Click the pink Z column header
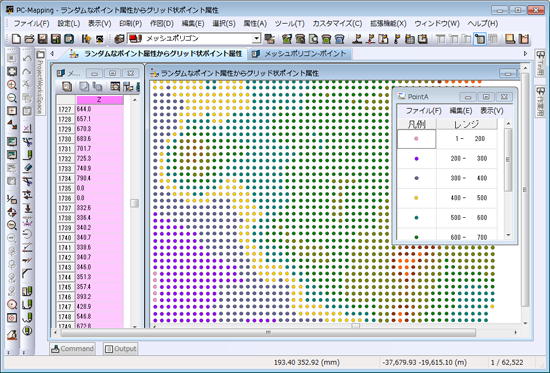This screenshot has width=550, height=373. pos(100,100)
